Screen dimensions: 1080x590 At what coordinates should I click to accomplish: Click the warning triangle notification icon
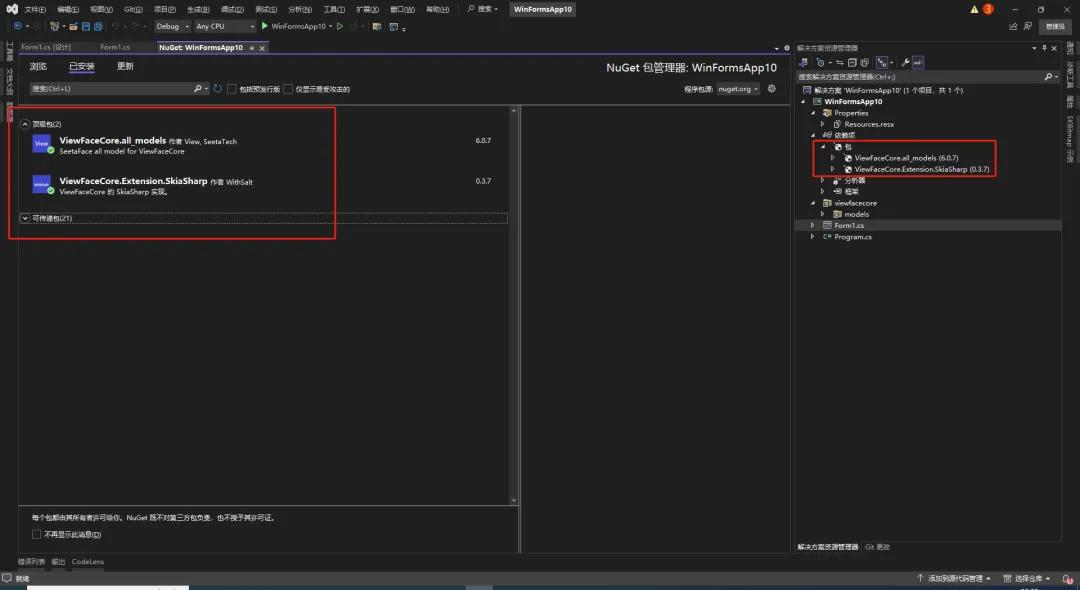click(974, 9)
